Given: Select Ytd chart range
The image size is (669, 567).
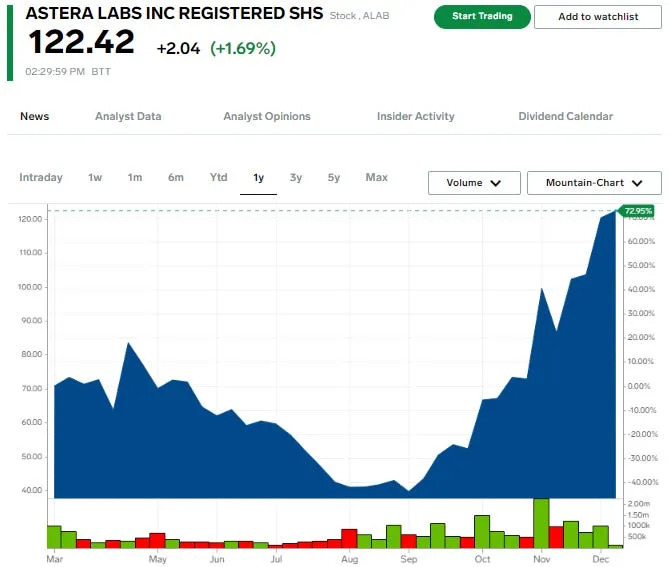Looking at the screenshot, I should (218, 177).
